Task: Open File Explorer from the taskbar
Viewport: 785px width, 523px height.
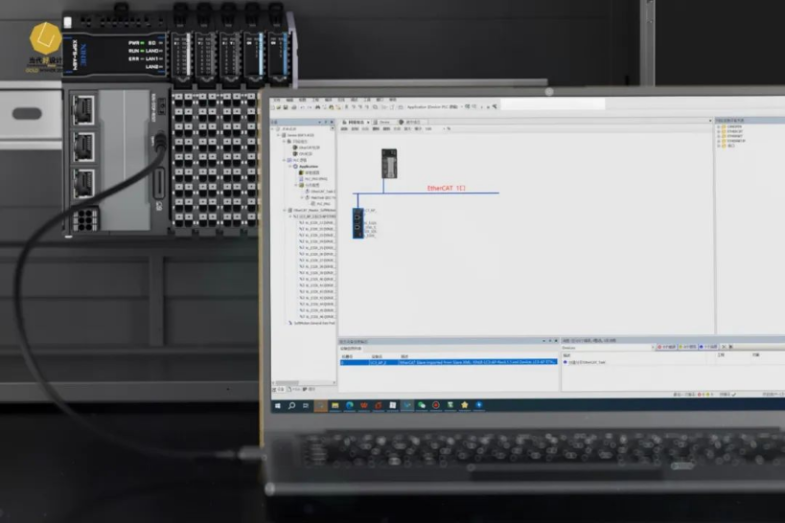Action: (x=335, y=405)
